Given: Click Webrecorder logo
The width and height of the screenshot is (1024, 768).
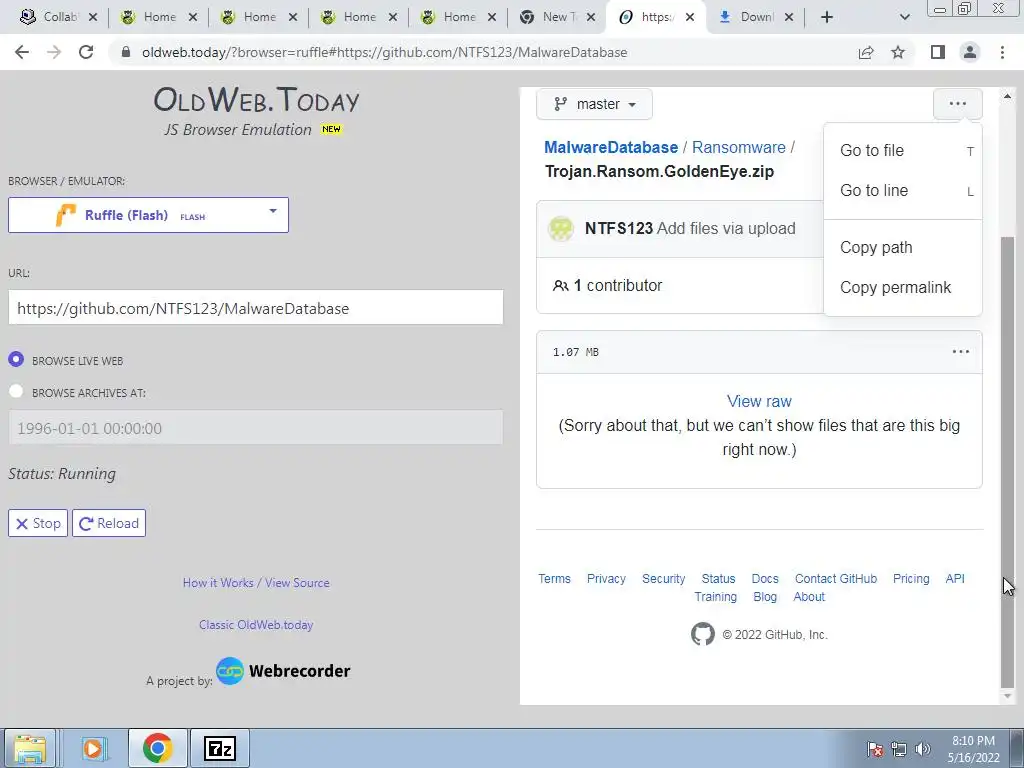Looking at the screenshot, I should (283, 671).
